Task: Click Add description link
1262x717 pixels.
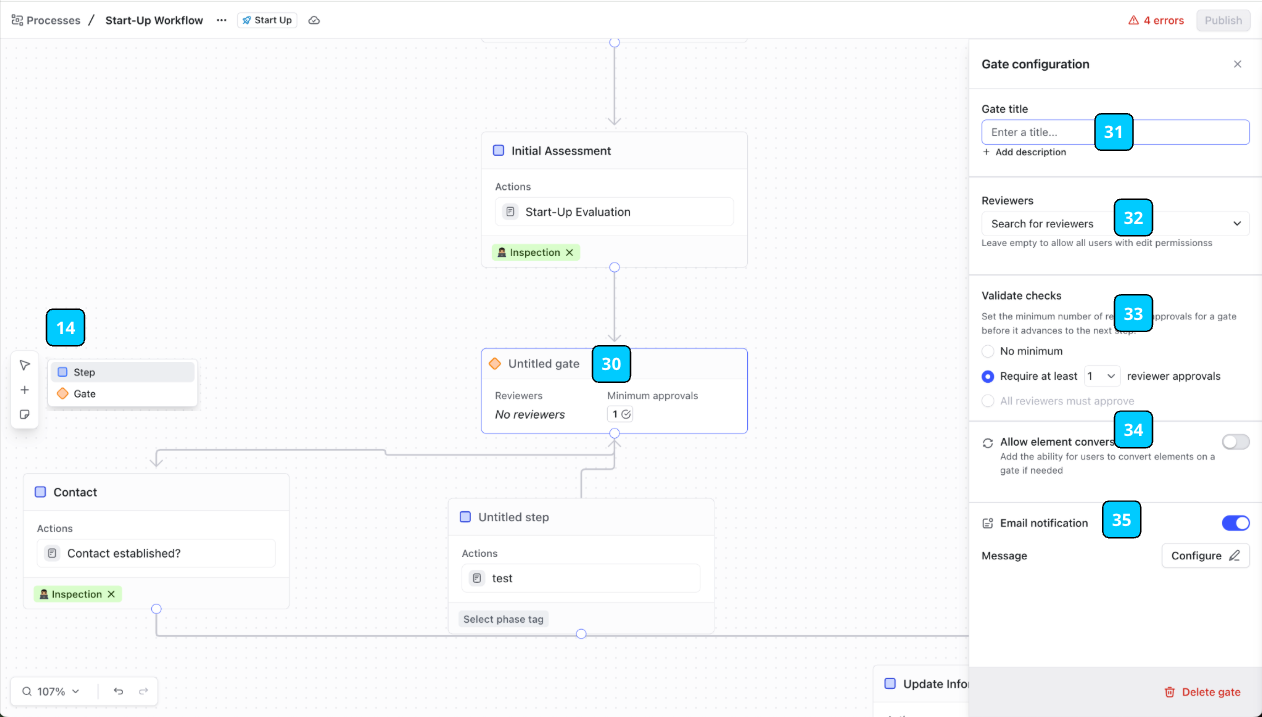Action: pos(1024,152)
